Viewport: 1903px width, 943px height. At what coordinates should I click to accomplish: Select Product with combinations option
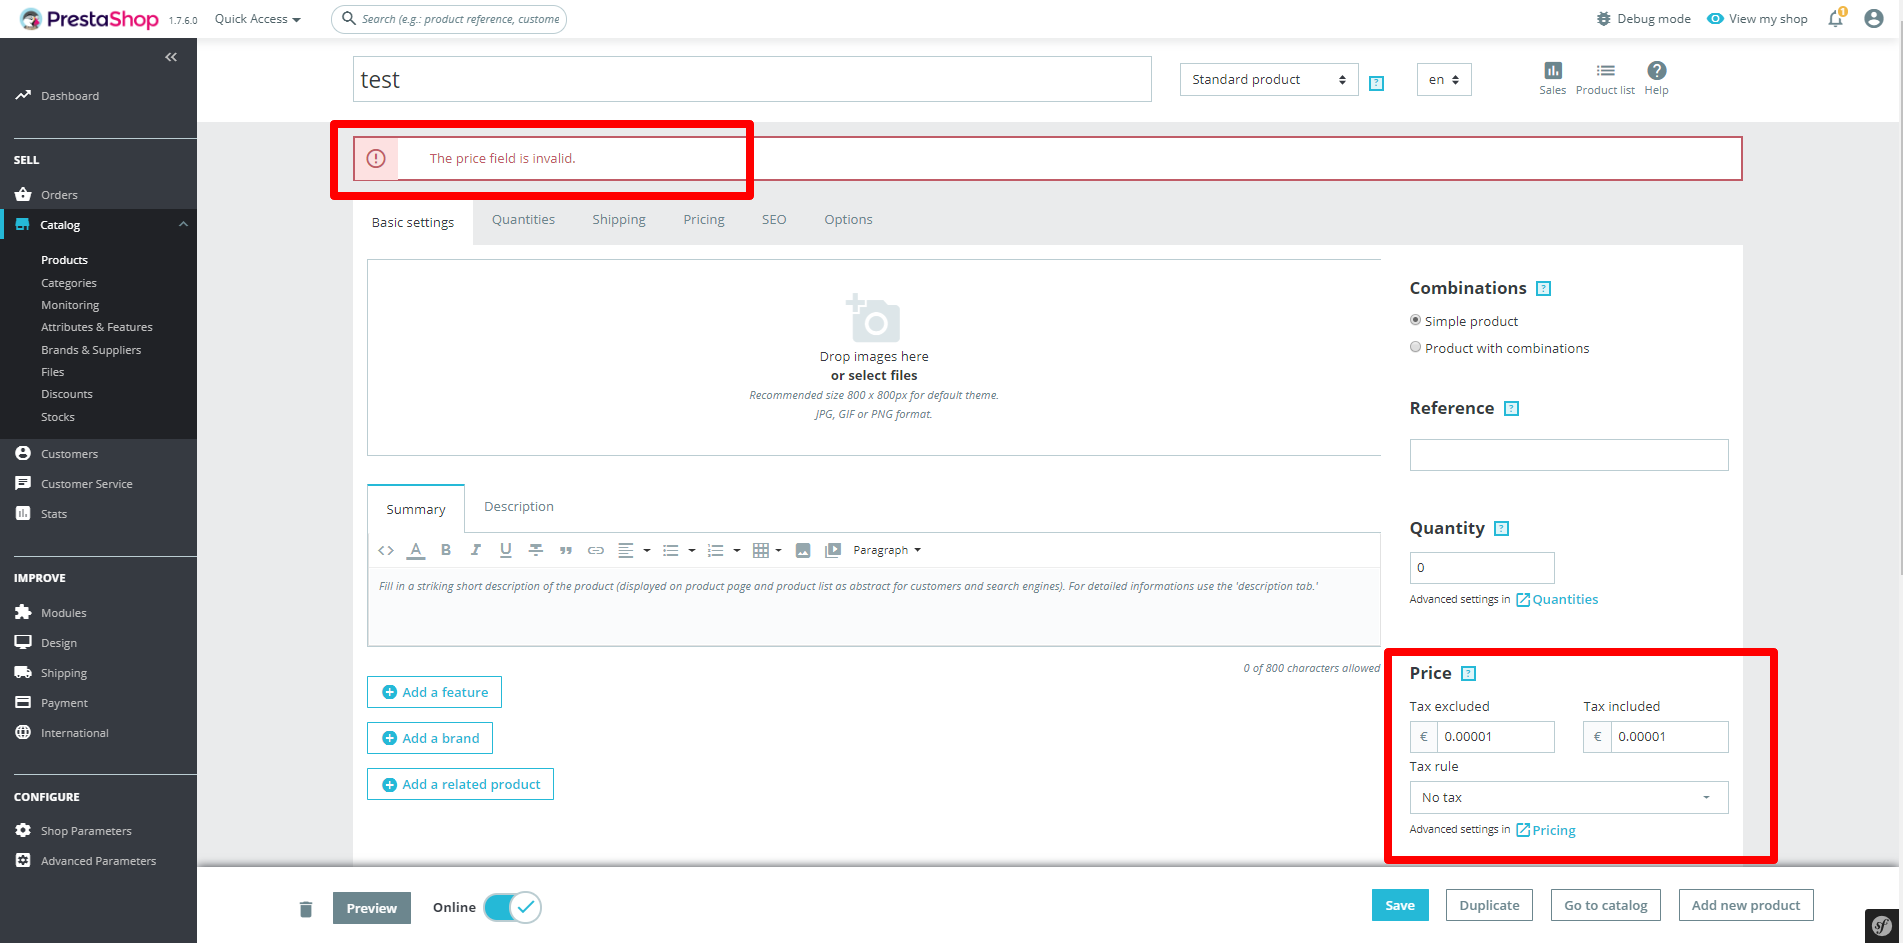(1416, 347)
